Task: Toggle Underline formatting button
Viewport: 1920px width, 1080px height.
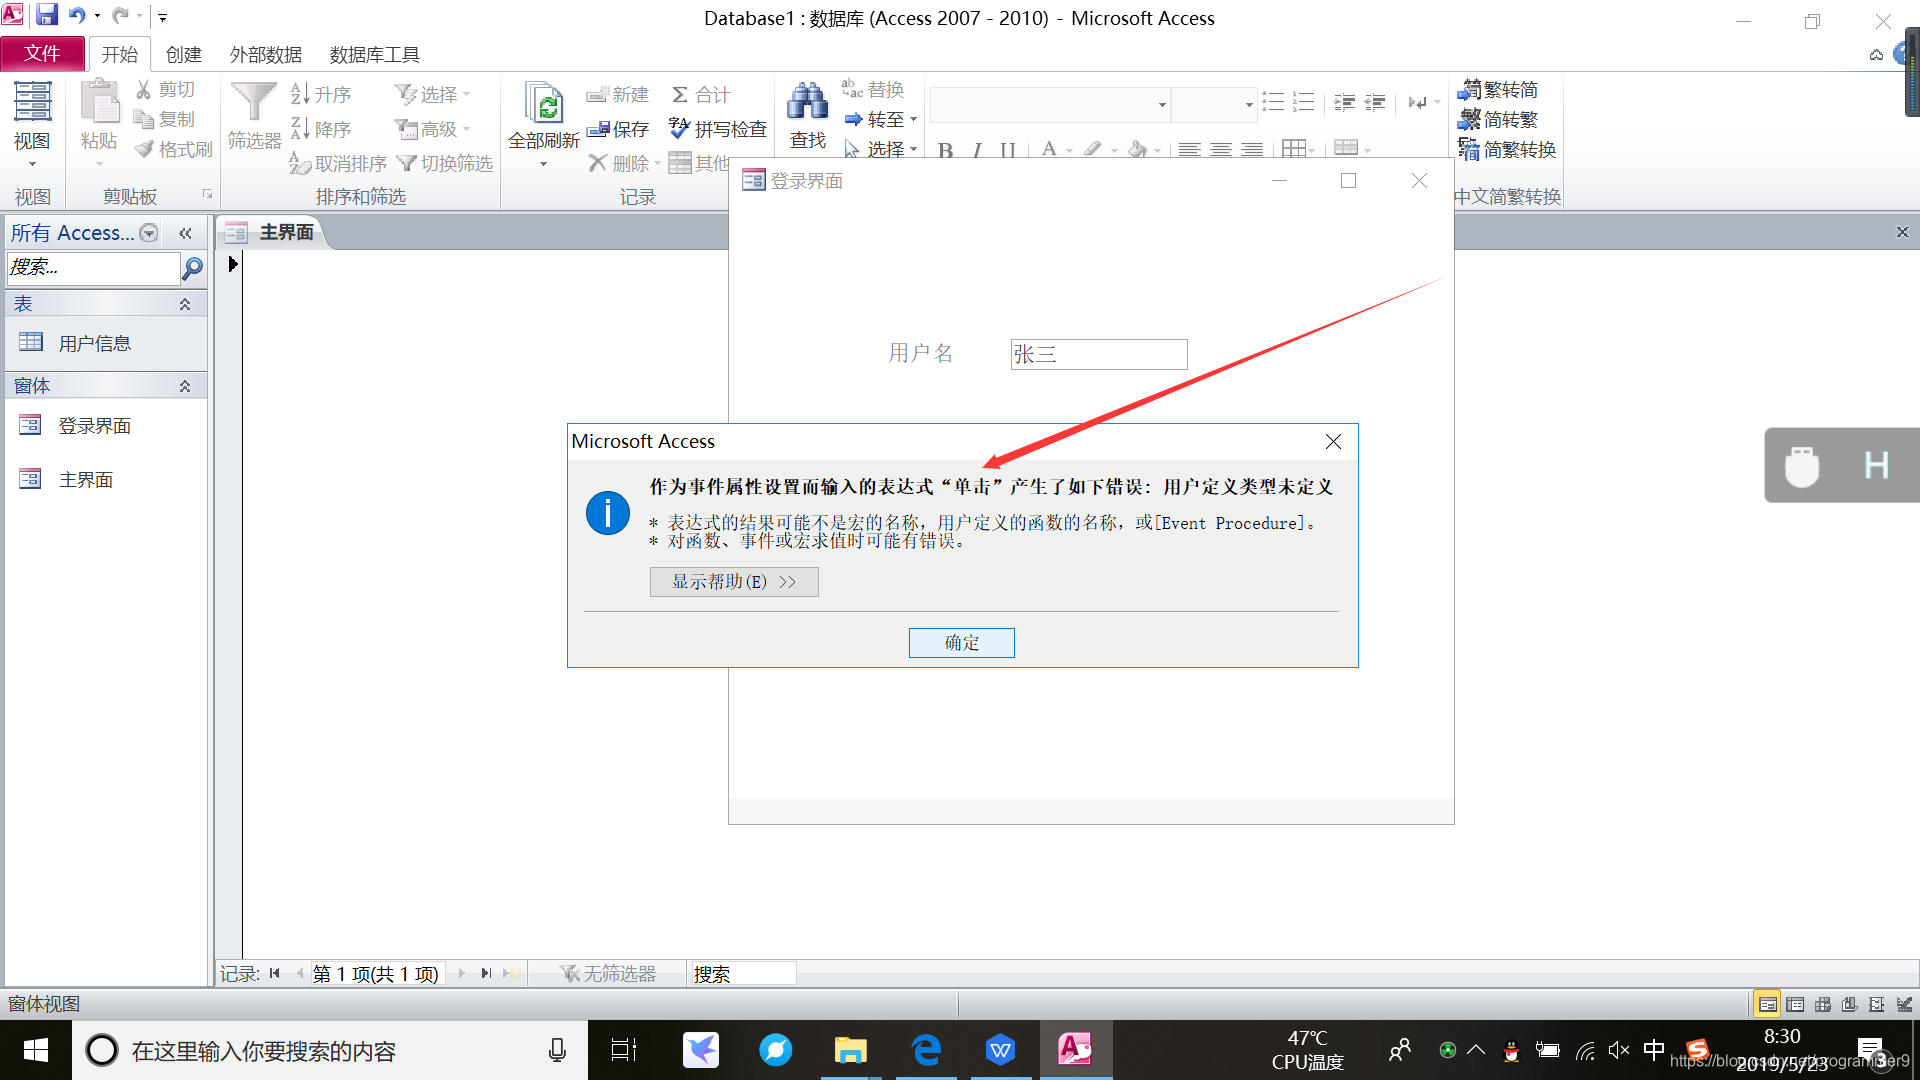Action: coord(1008,150)
